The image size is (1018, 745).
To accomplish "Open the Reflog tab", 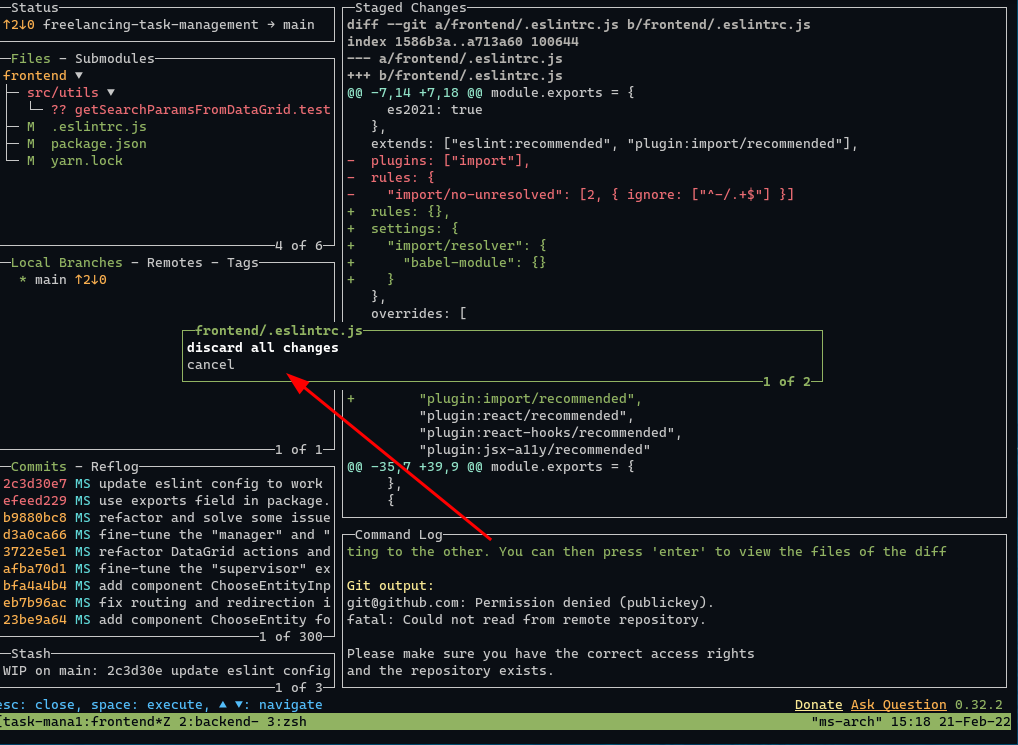I will tap(114, 467).
